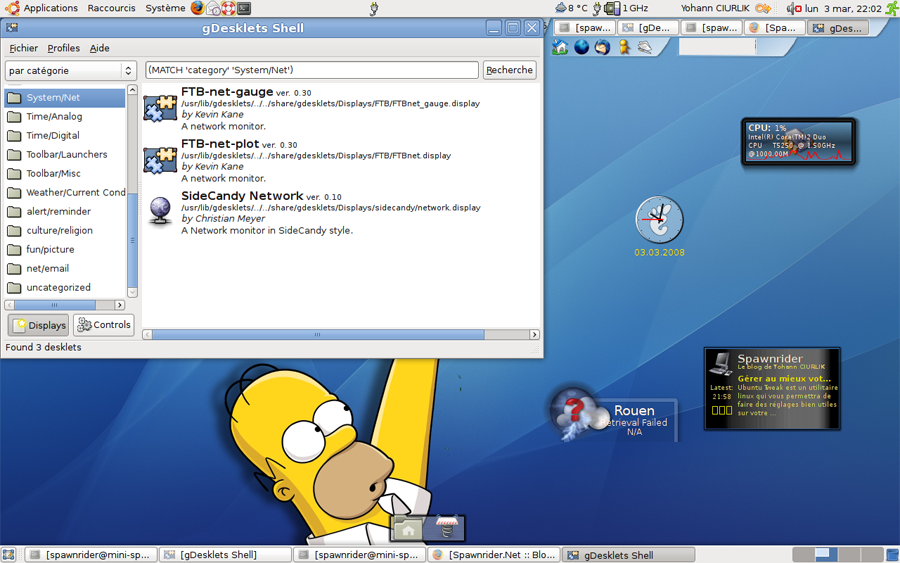Click the gDesklets Shell window title icon
The image size is (900, 563).
(x=12, y=28)
